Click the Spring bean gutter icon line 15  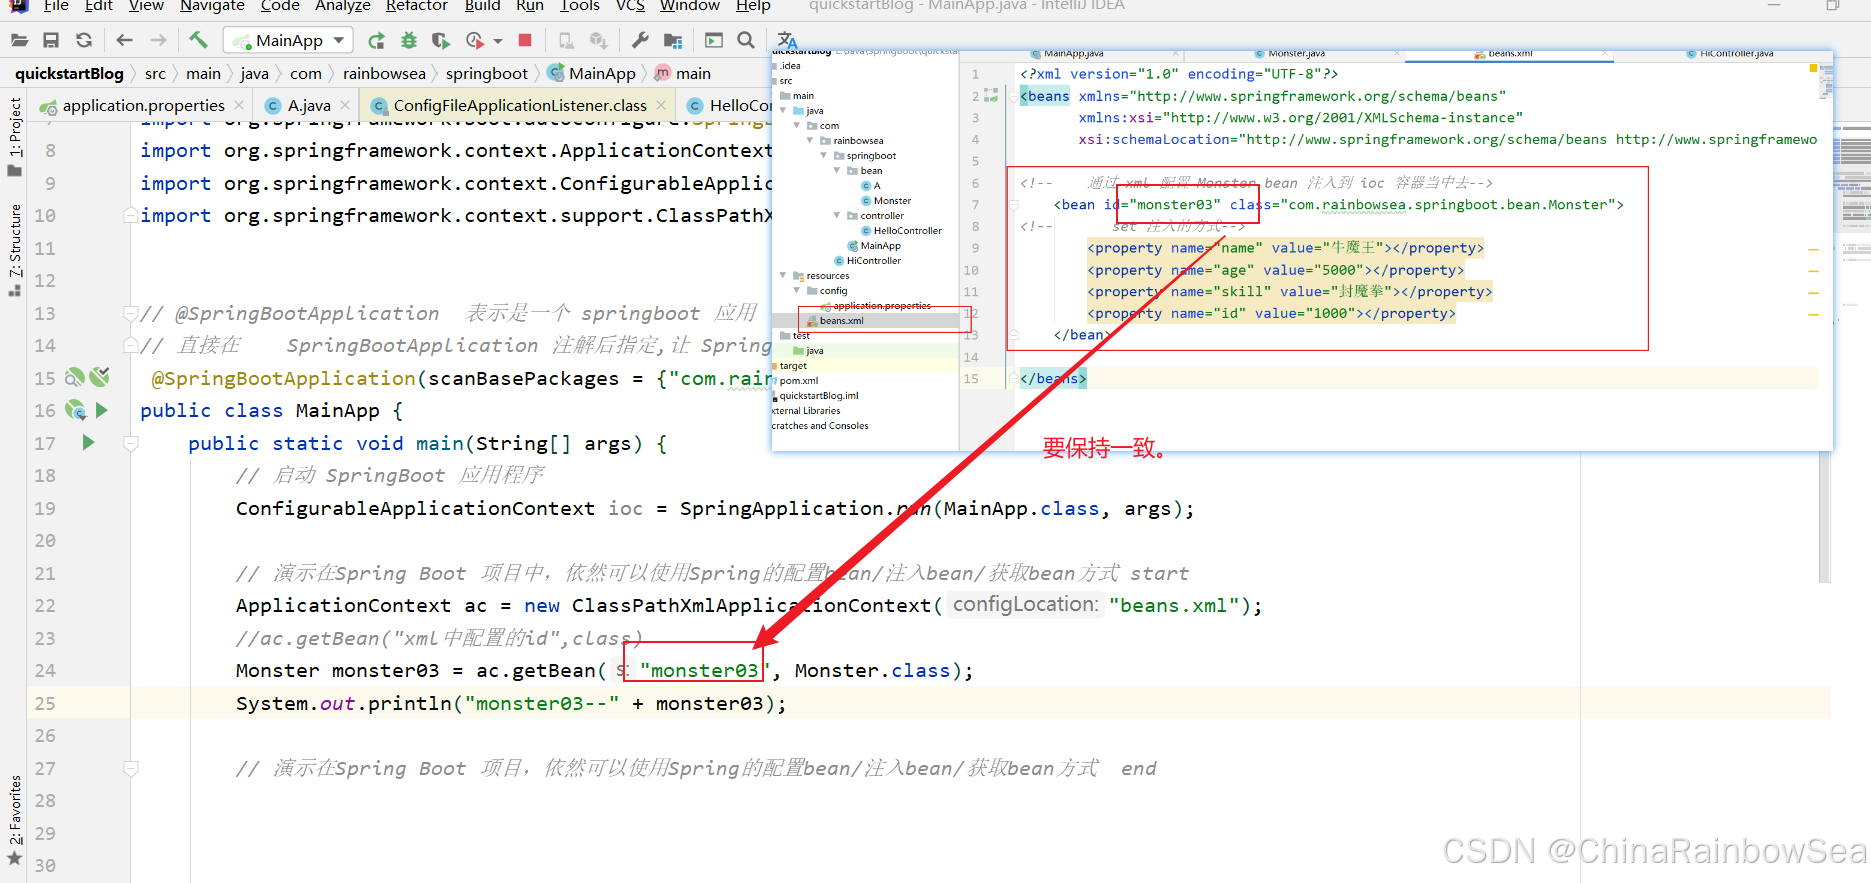coord(74,377)
